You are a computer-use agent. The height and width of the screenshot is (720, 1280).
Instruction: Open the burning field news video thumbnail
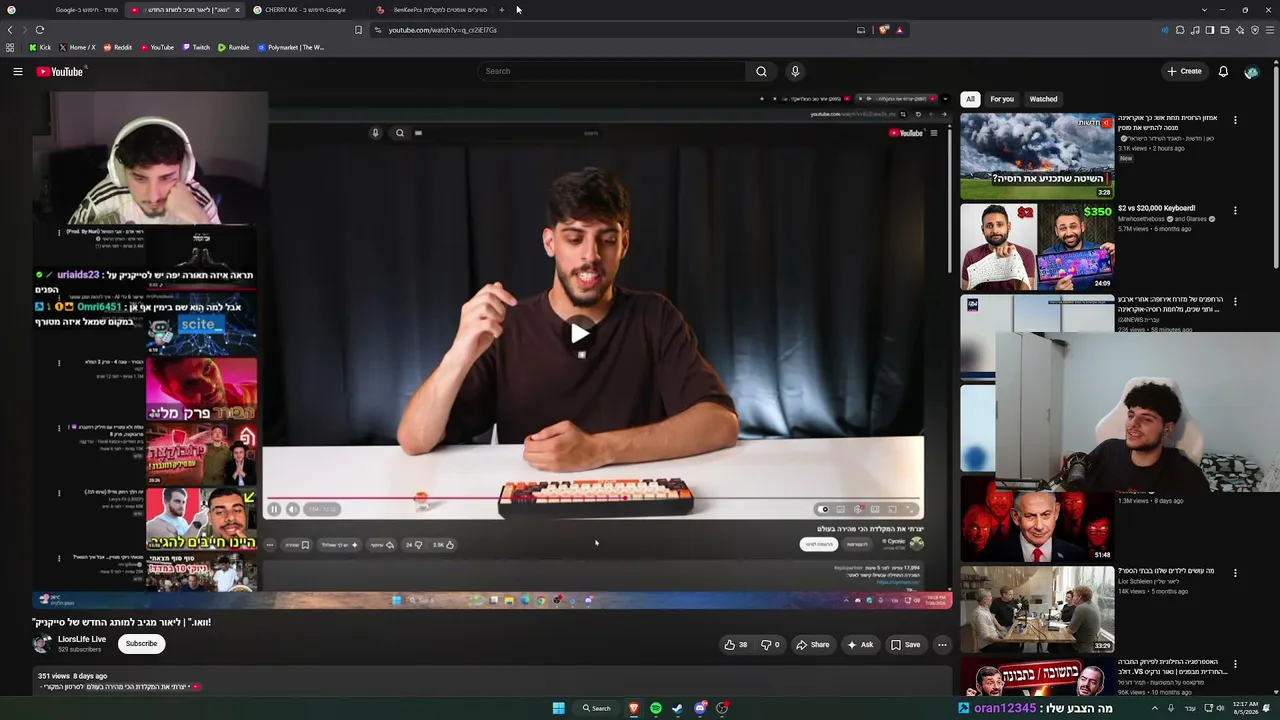coord(1037,156)
